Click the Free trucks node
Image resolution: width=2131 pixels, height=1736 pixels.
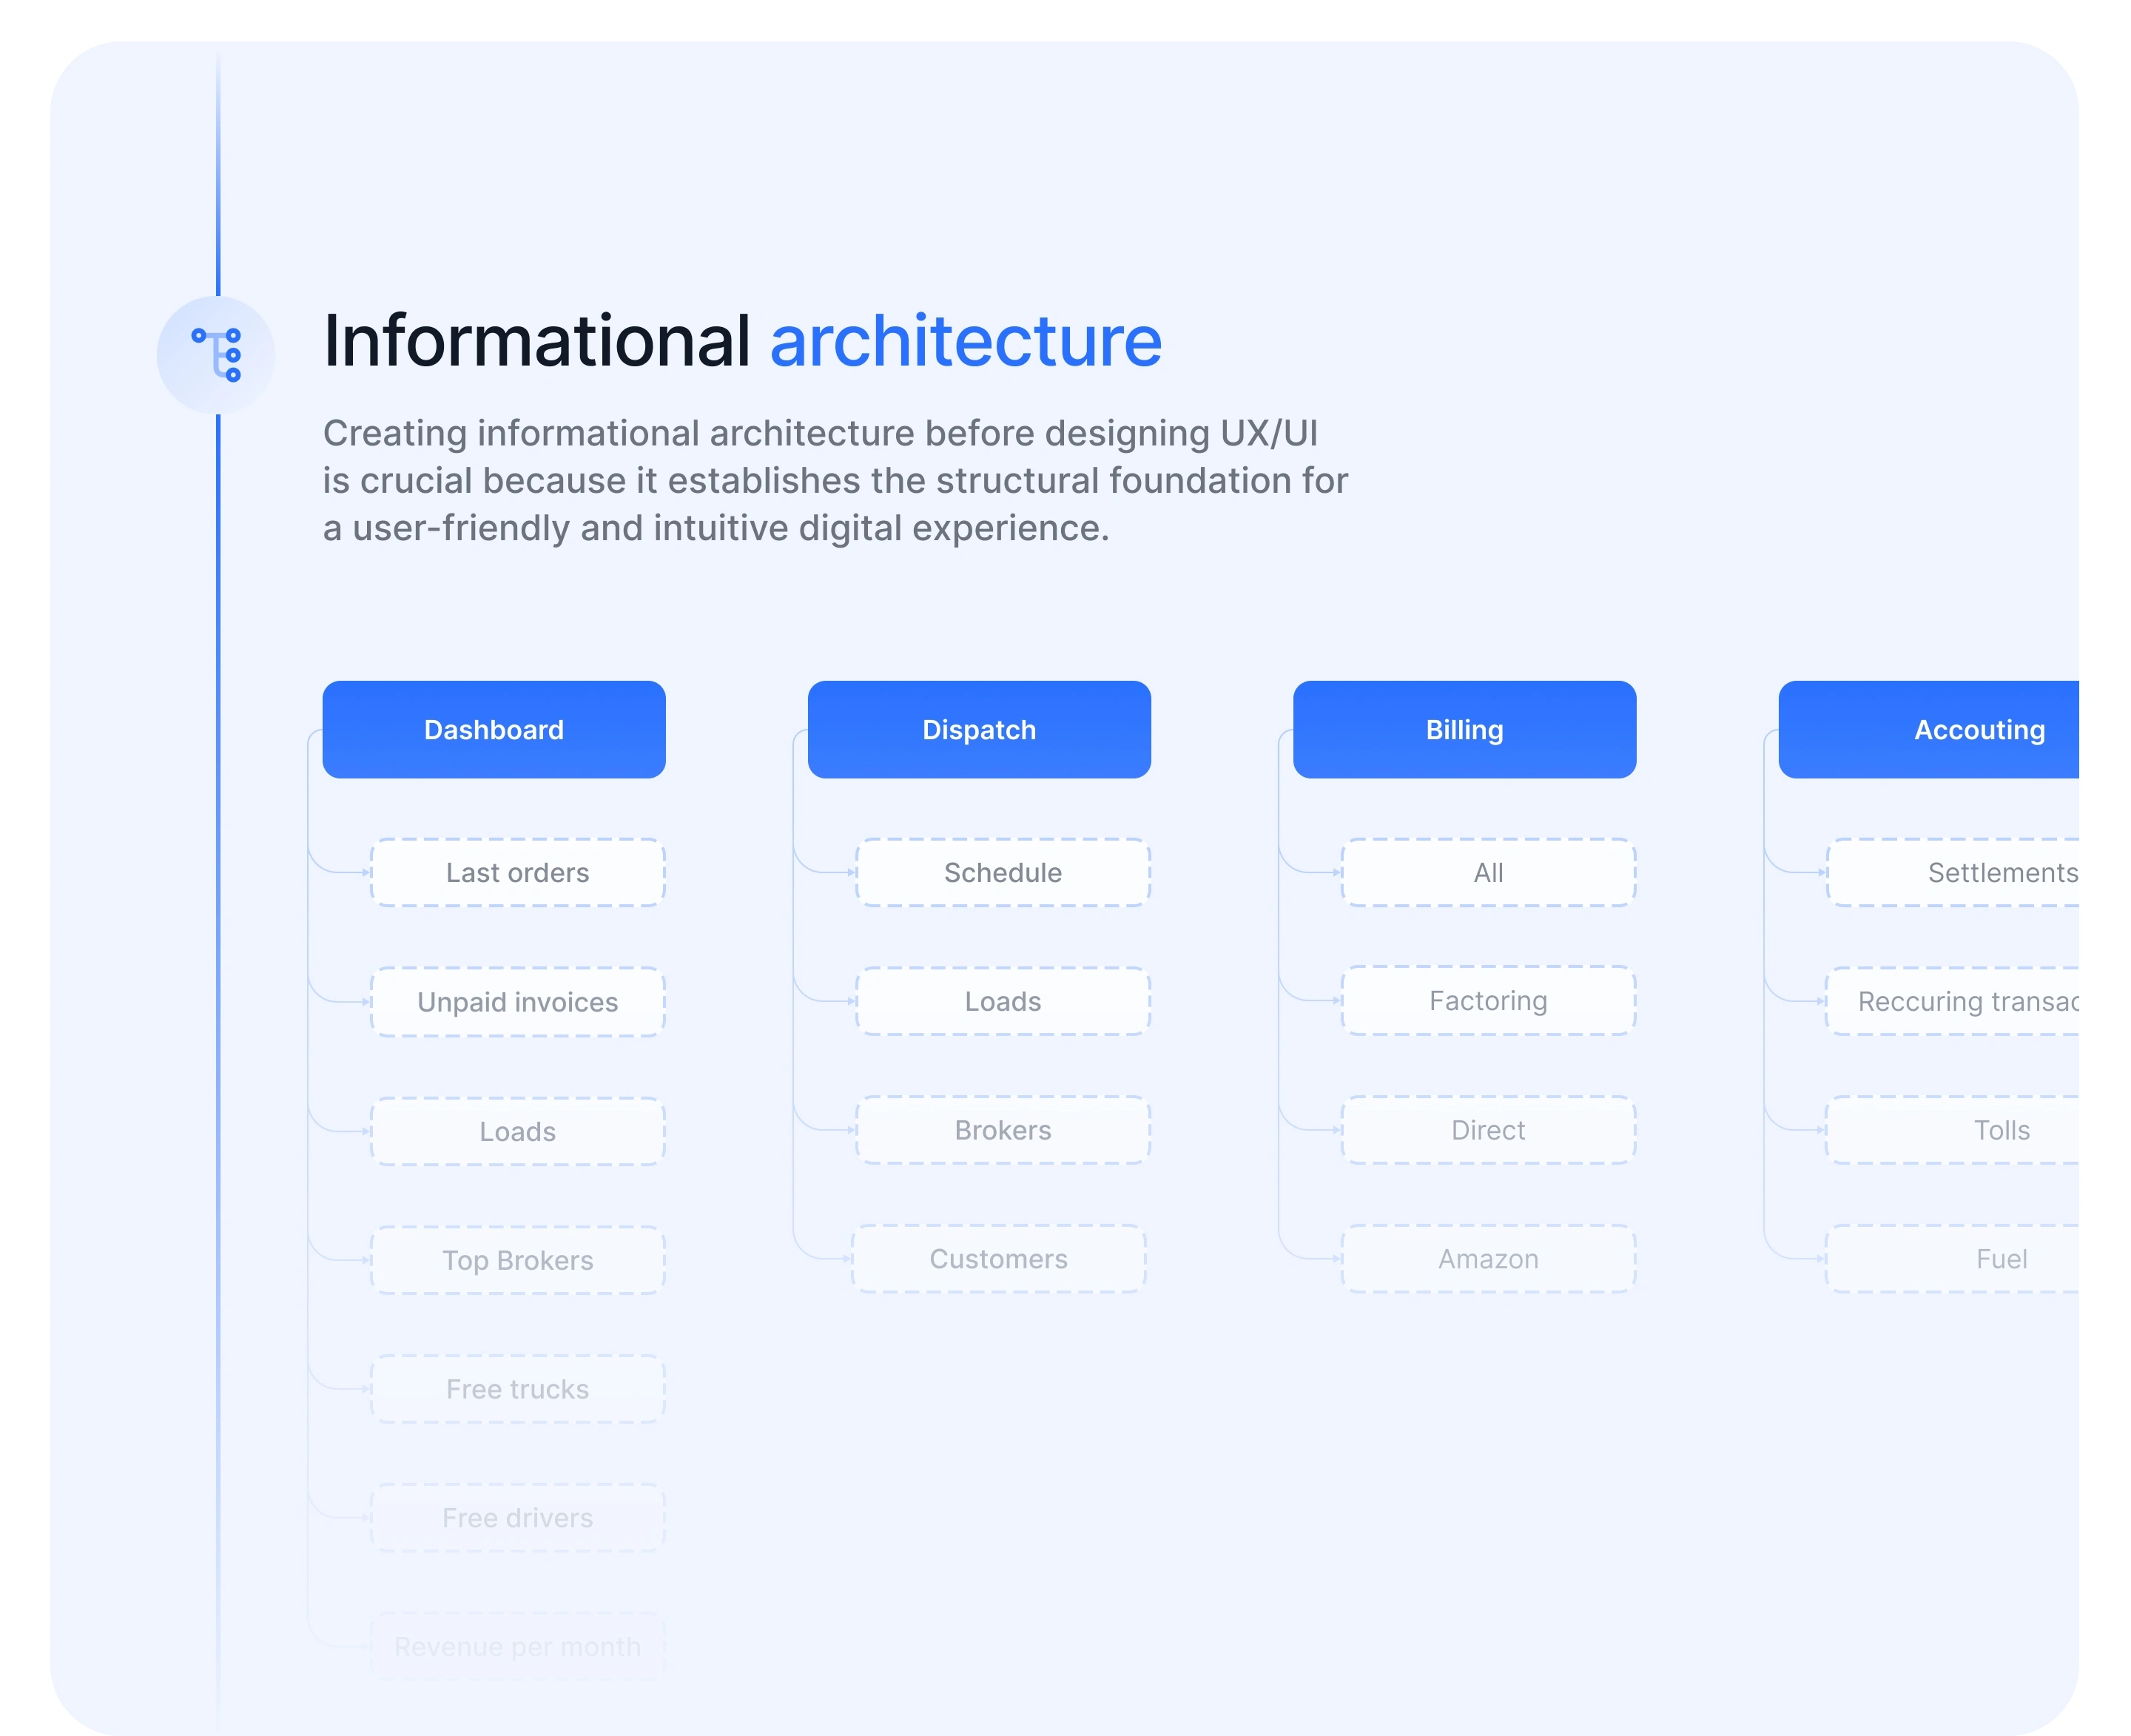517,1389
